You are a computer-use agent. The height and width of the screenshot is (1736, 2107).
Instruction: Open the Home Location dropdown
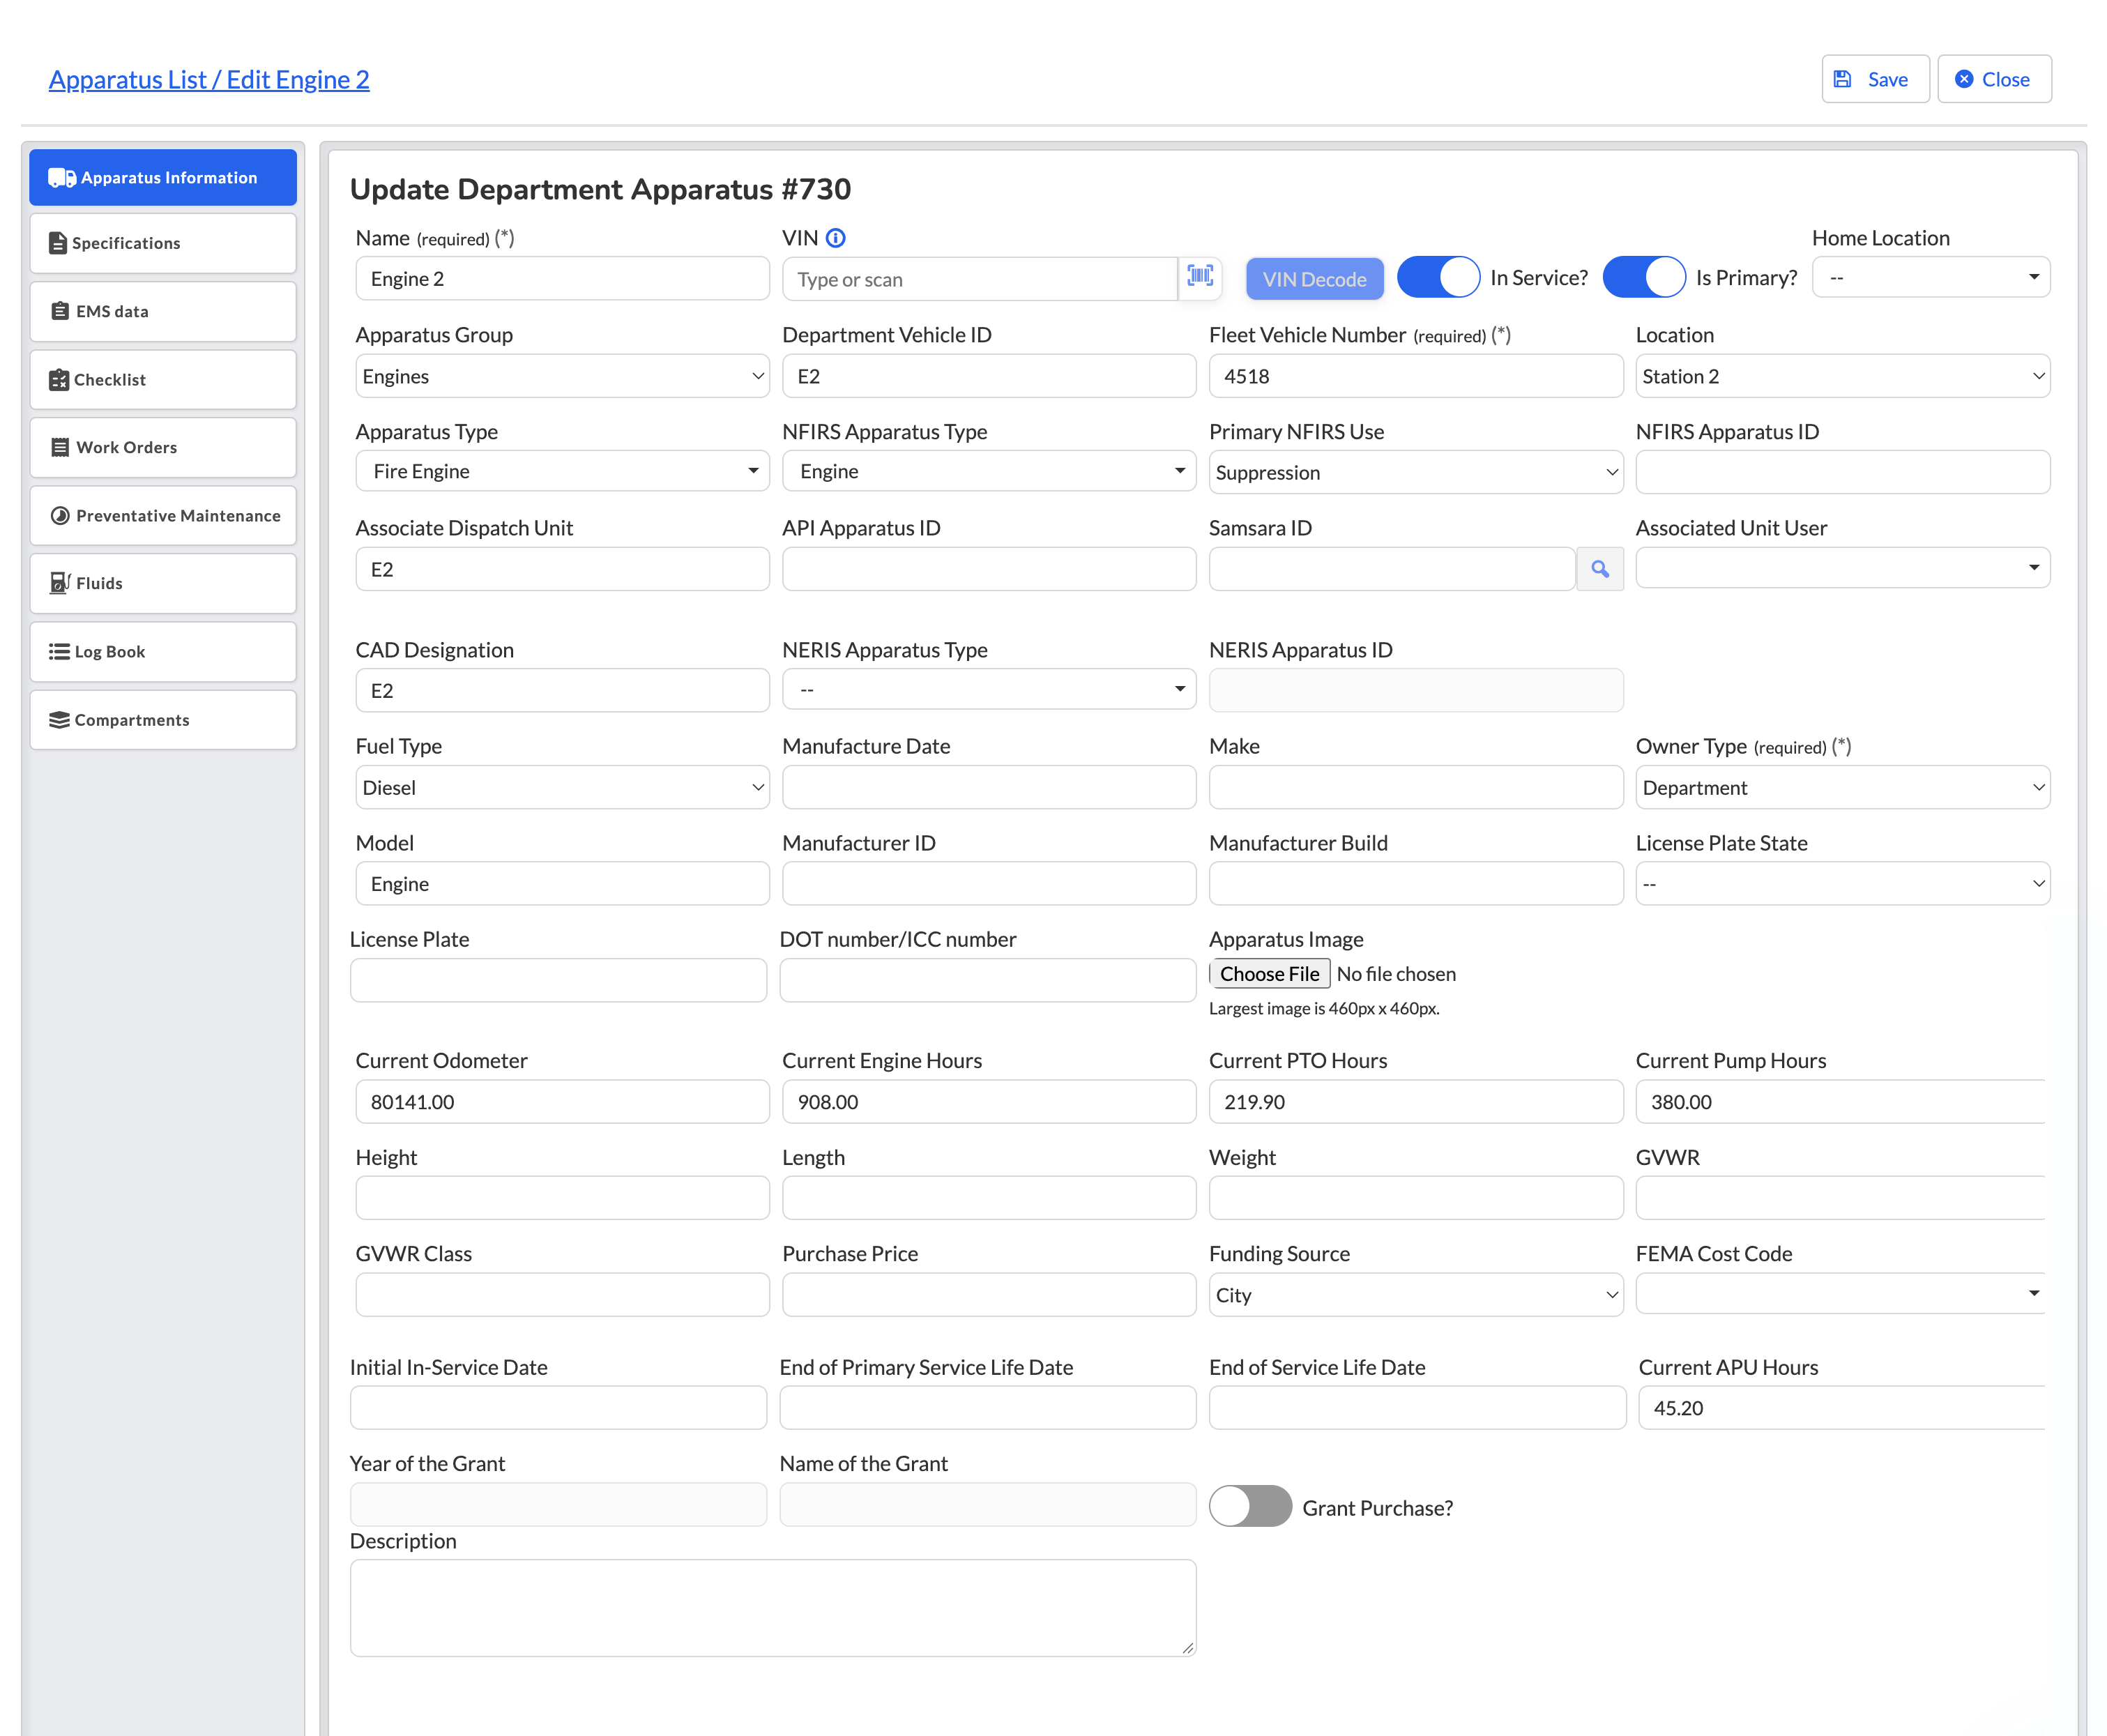point(1931,277)
